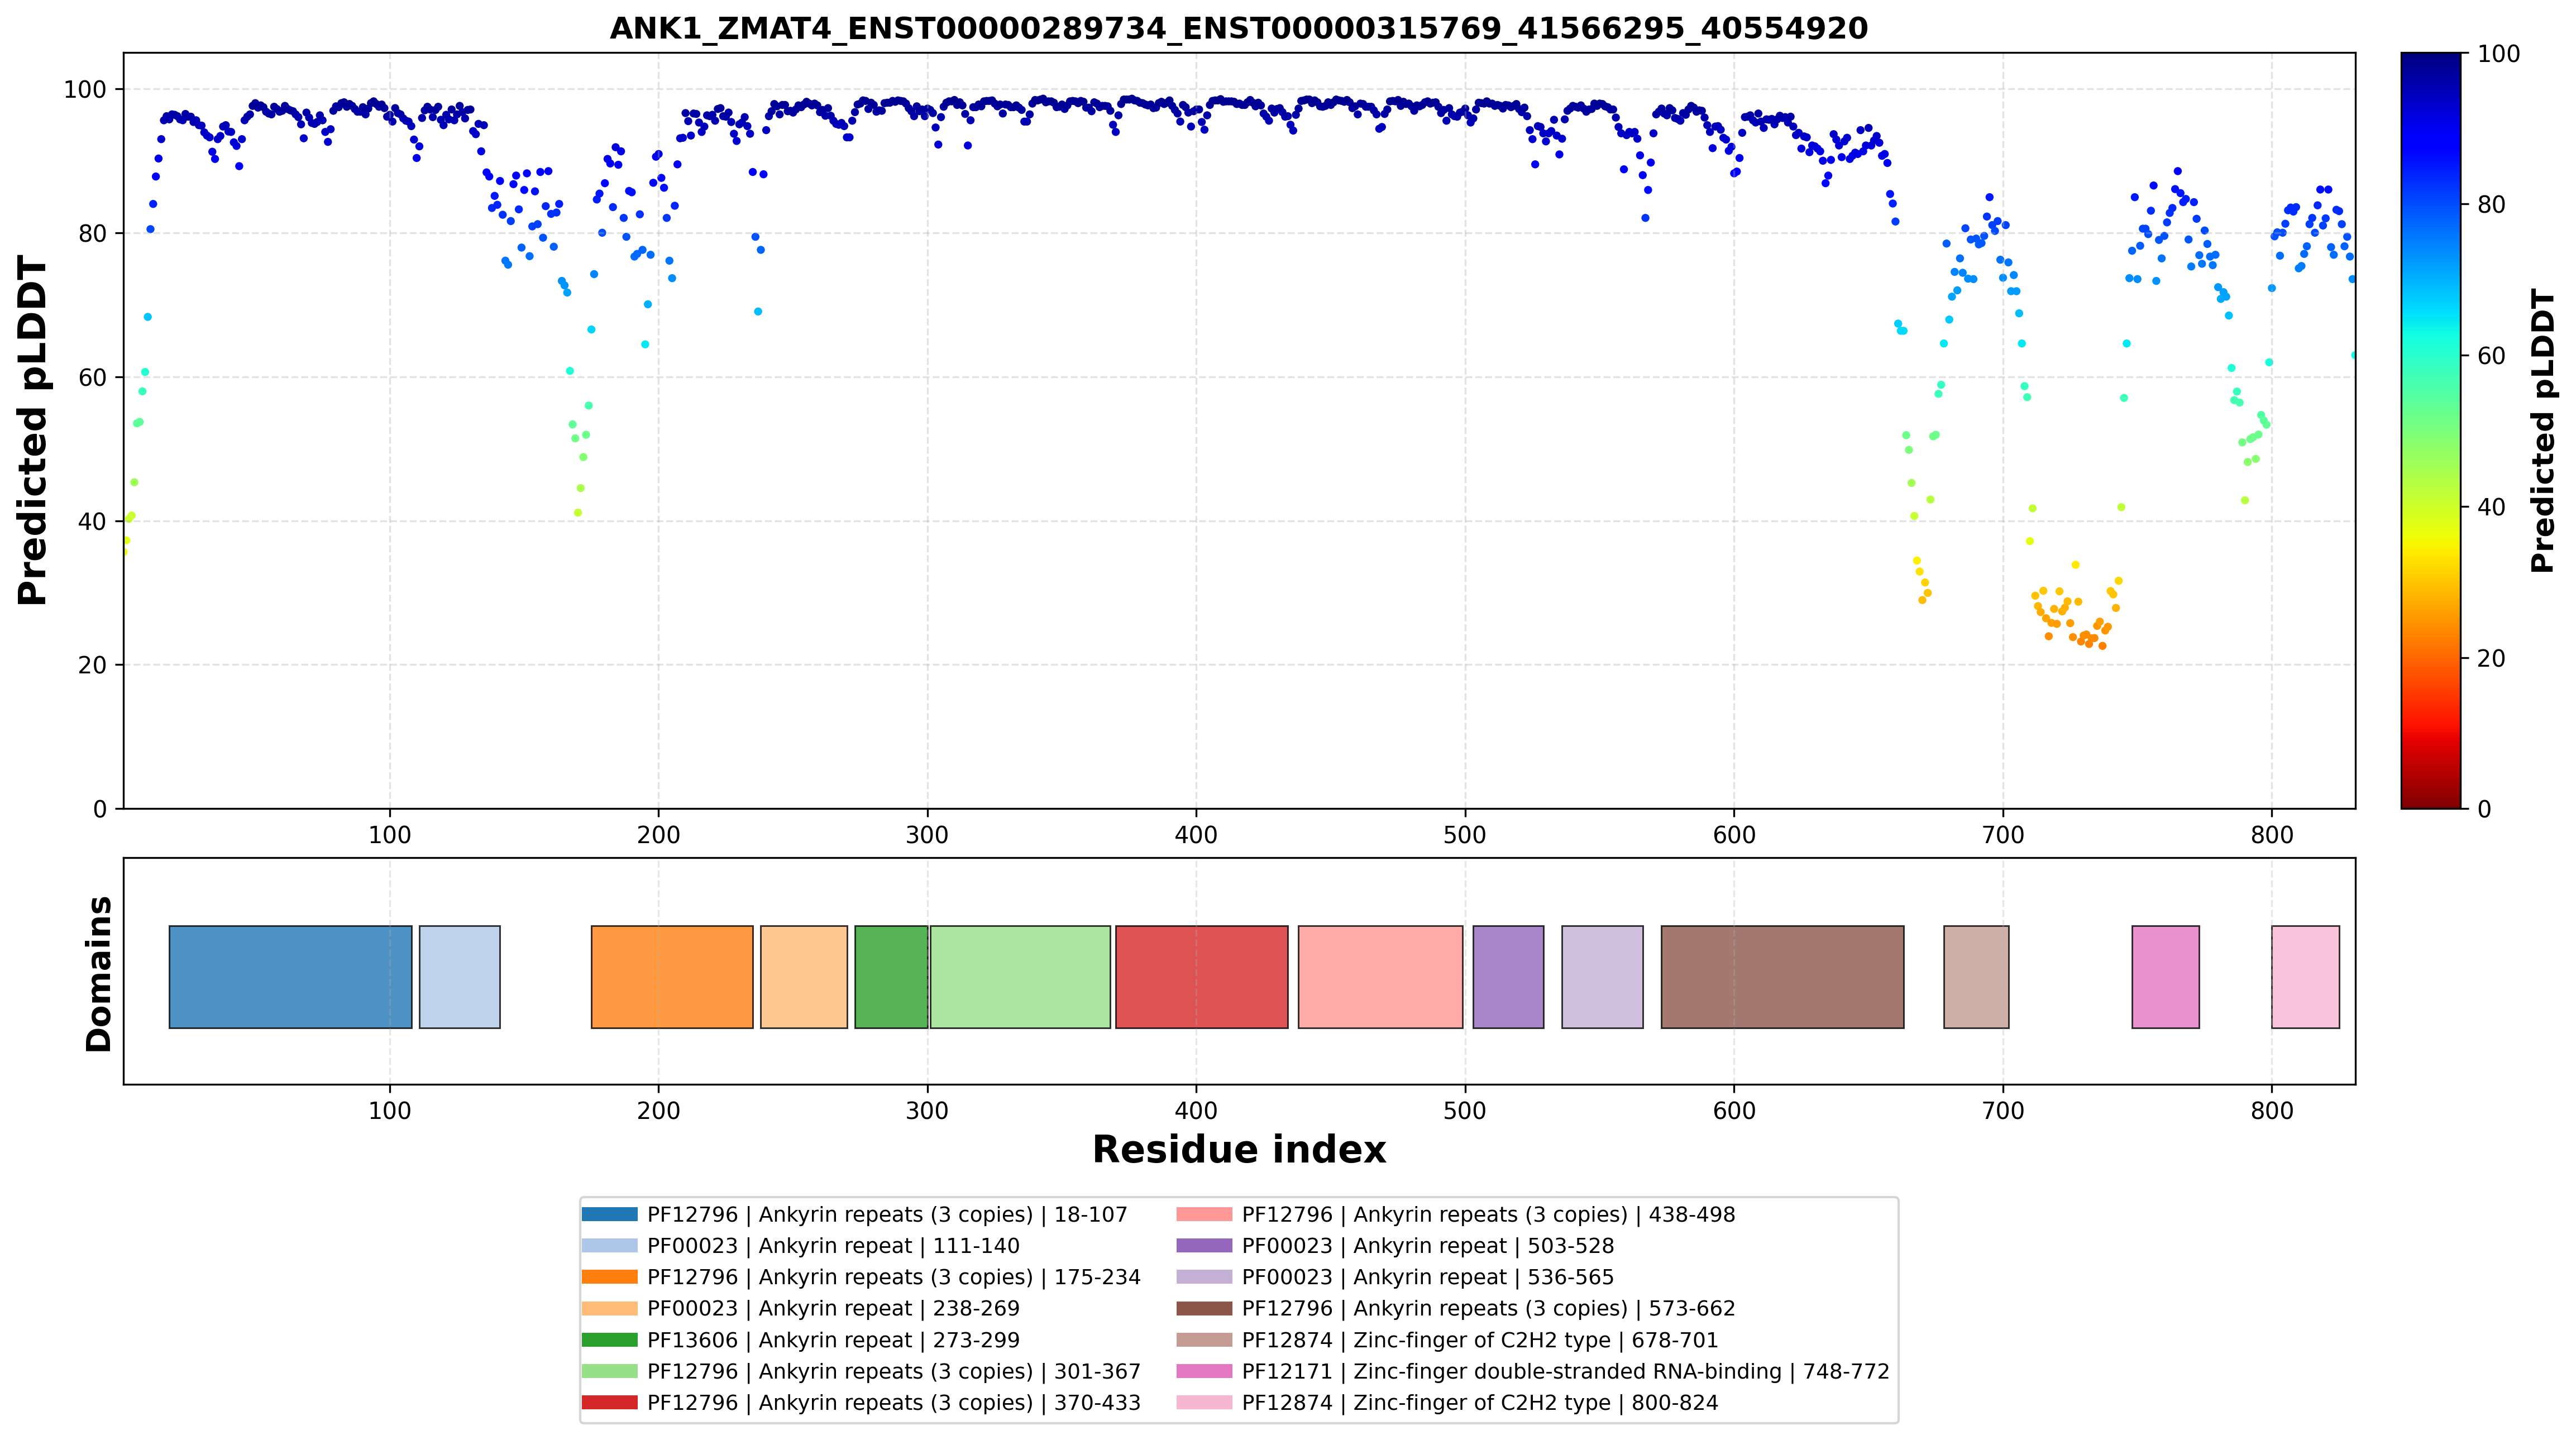Click the orange 175-234 domain rectangle
The image size is (2576, 1440).
tap(672, 977)
